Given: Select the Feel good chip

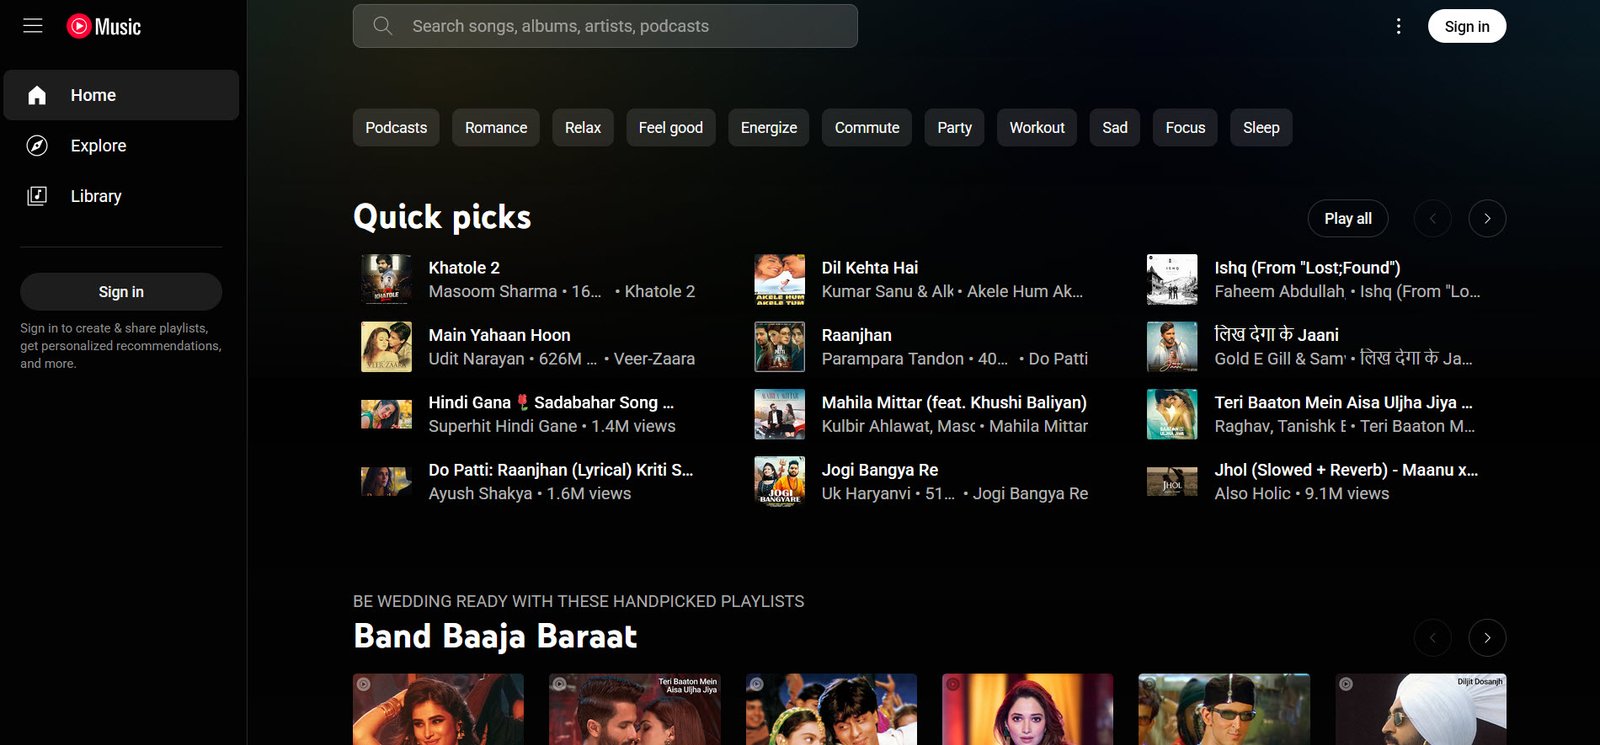Looking at the screenshot, I should coord(671,128).
